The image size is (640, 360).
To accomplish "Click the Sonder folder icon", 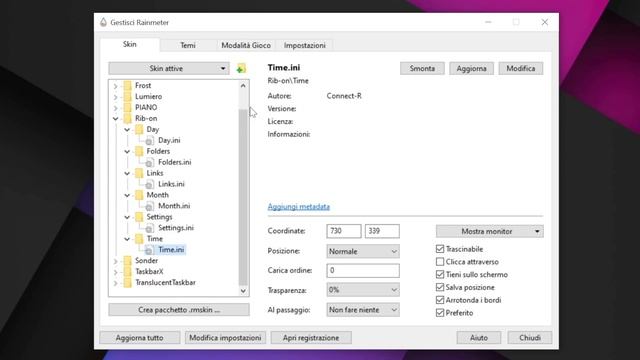I will click(128, 260).
